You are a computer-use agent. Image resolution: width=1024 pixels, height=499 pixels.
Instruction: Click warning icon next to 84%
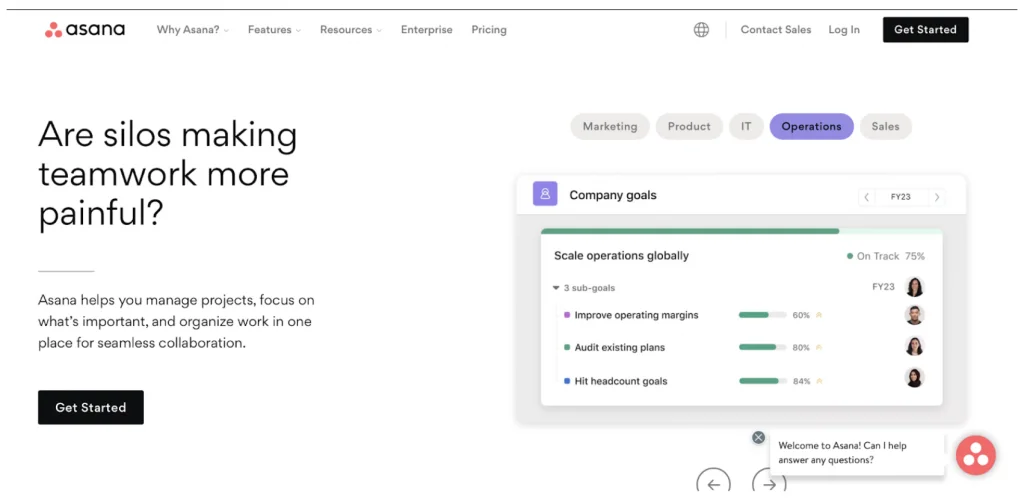[819, 381]
